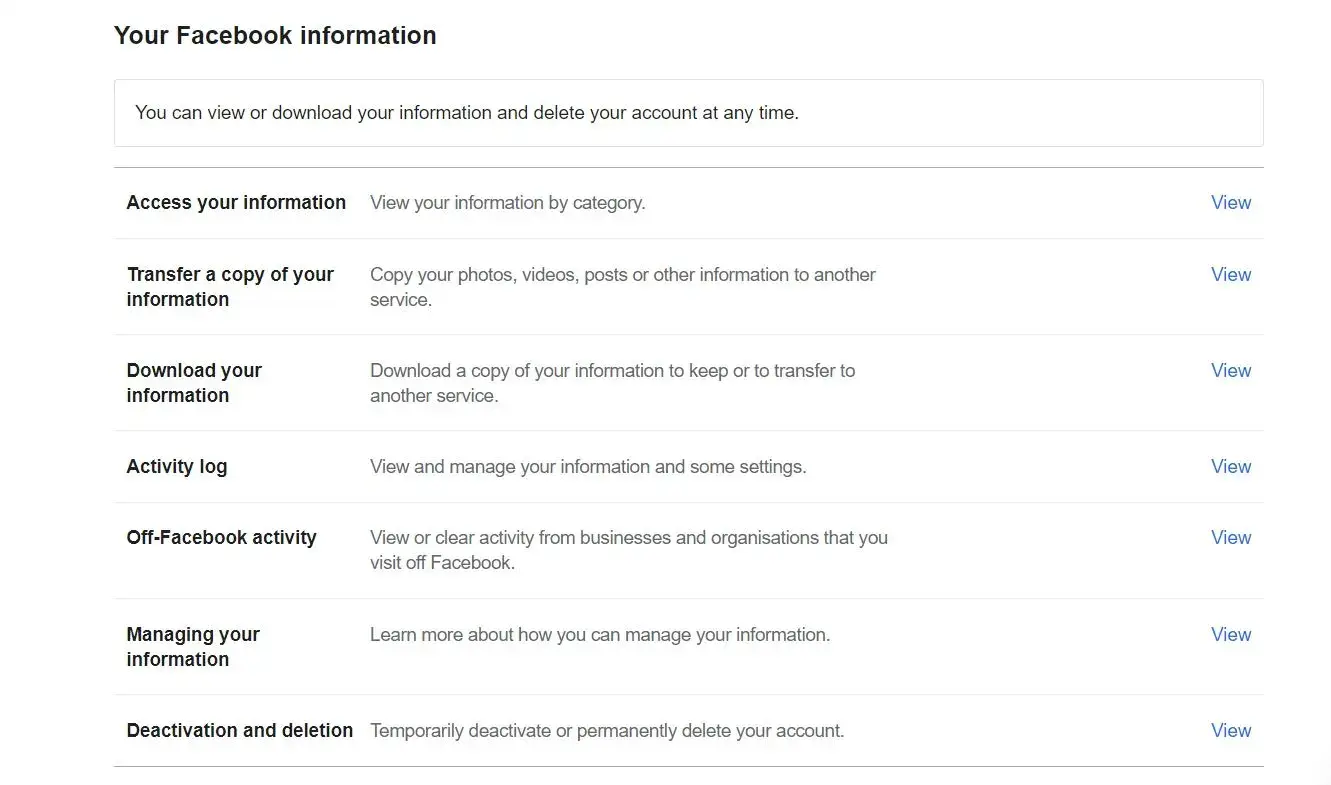Screen dimensions: 1331x785
Task: Open View for Transfer a copy of your information
Action: (1230, 274)
